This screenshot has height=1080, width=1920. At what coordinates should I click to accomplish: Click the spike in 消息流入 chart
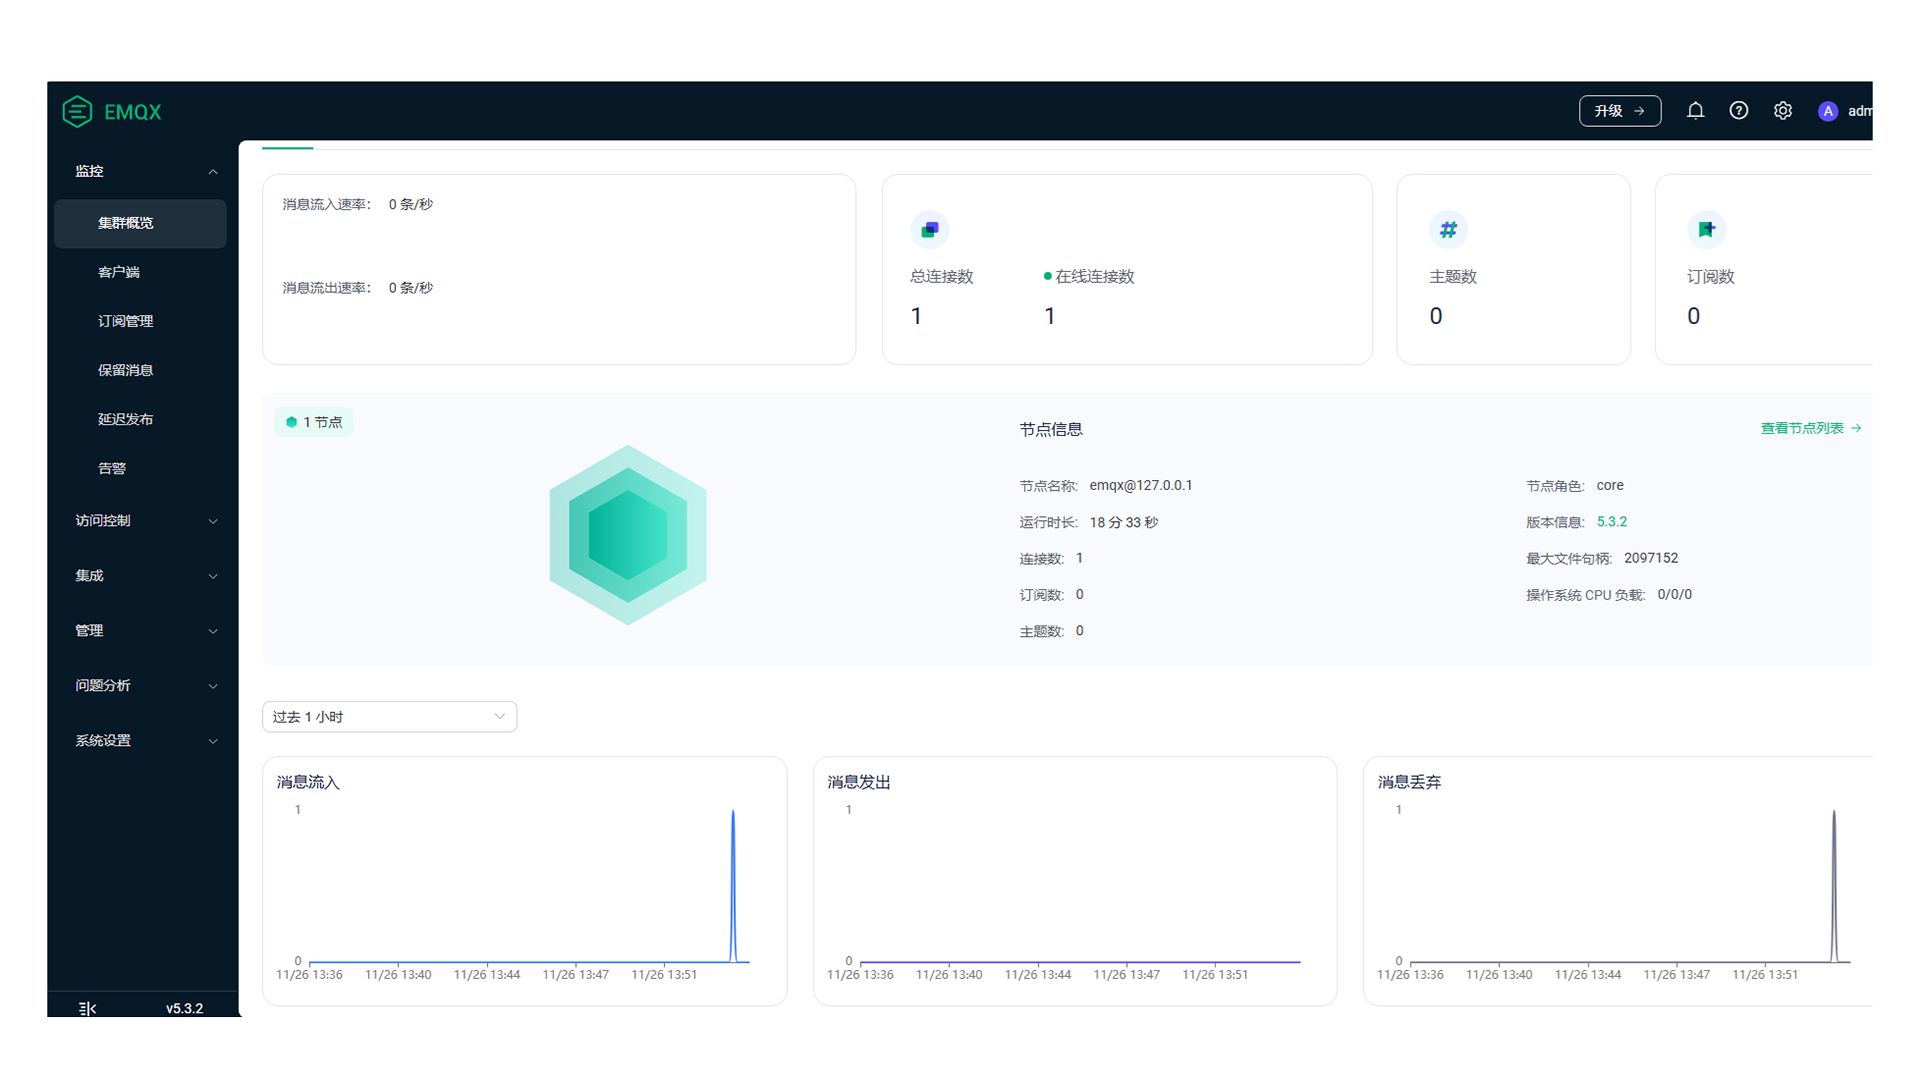pyautogui.click(x=733, y=885)
